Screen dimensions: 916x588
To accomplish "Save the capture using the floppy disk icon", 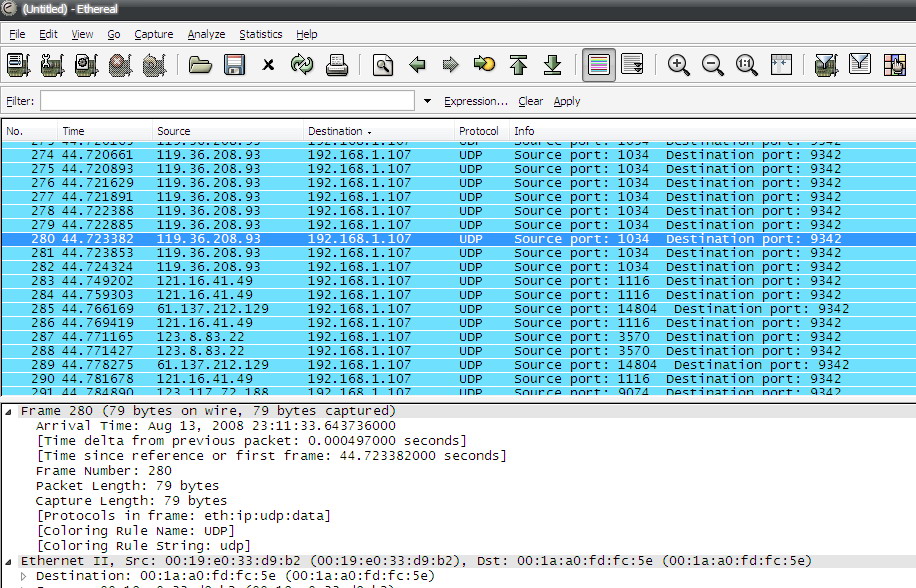I will (234, 65).
